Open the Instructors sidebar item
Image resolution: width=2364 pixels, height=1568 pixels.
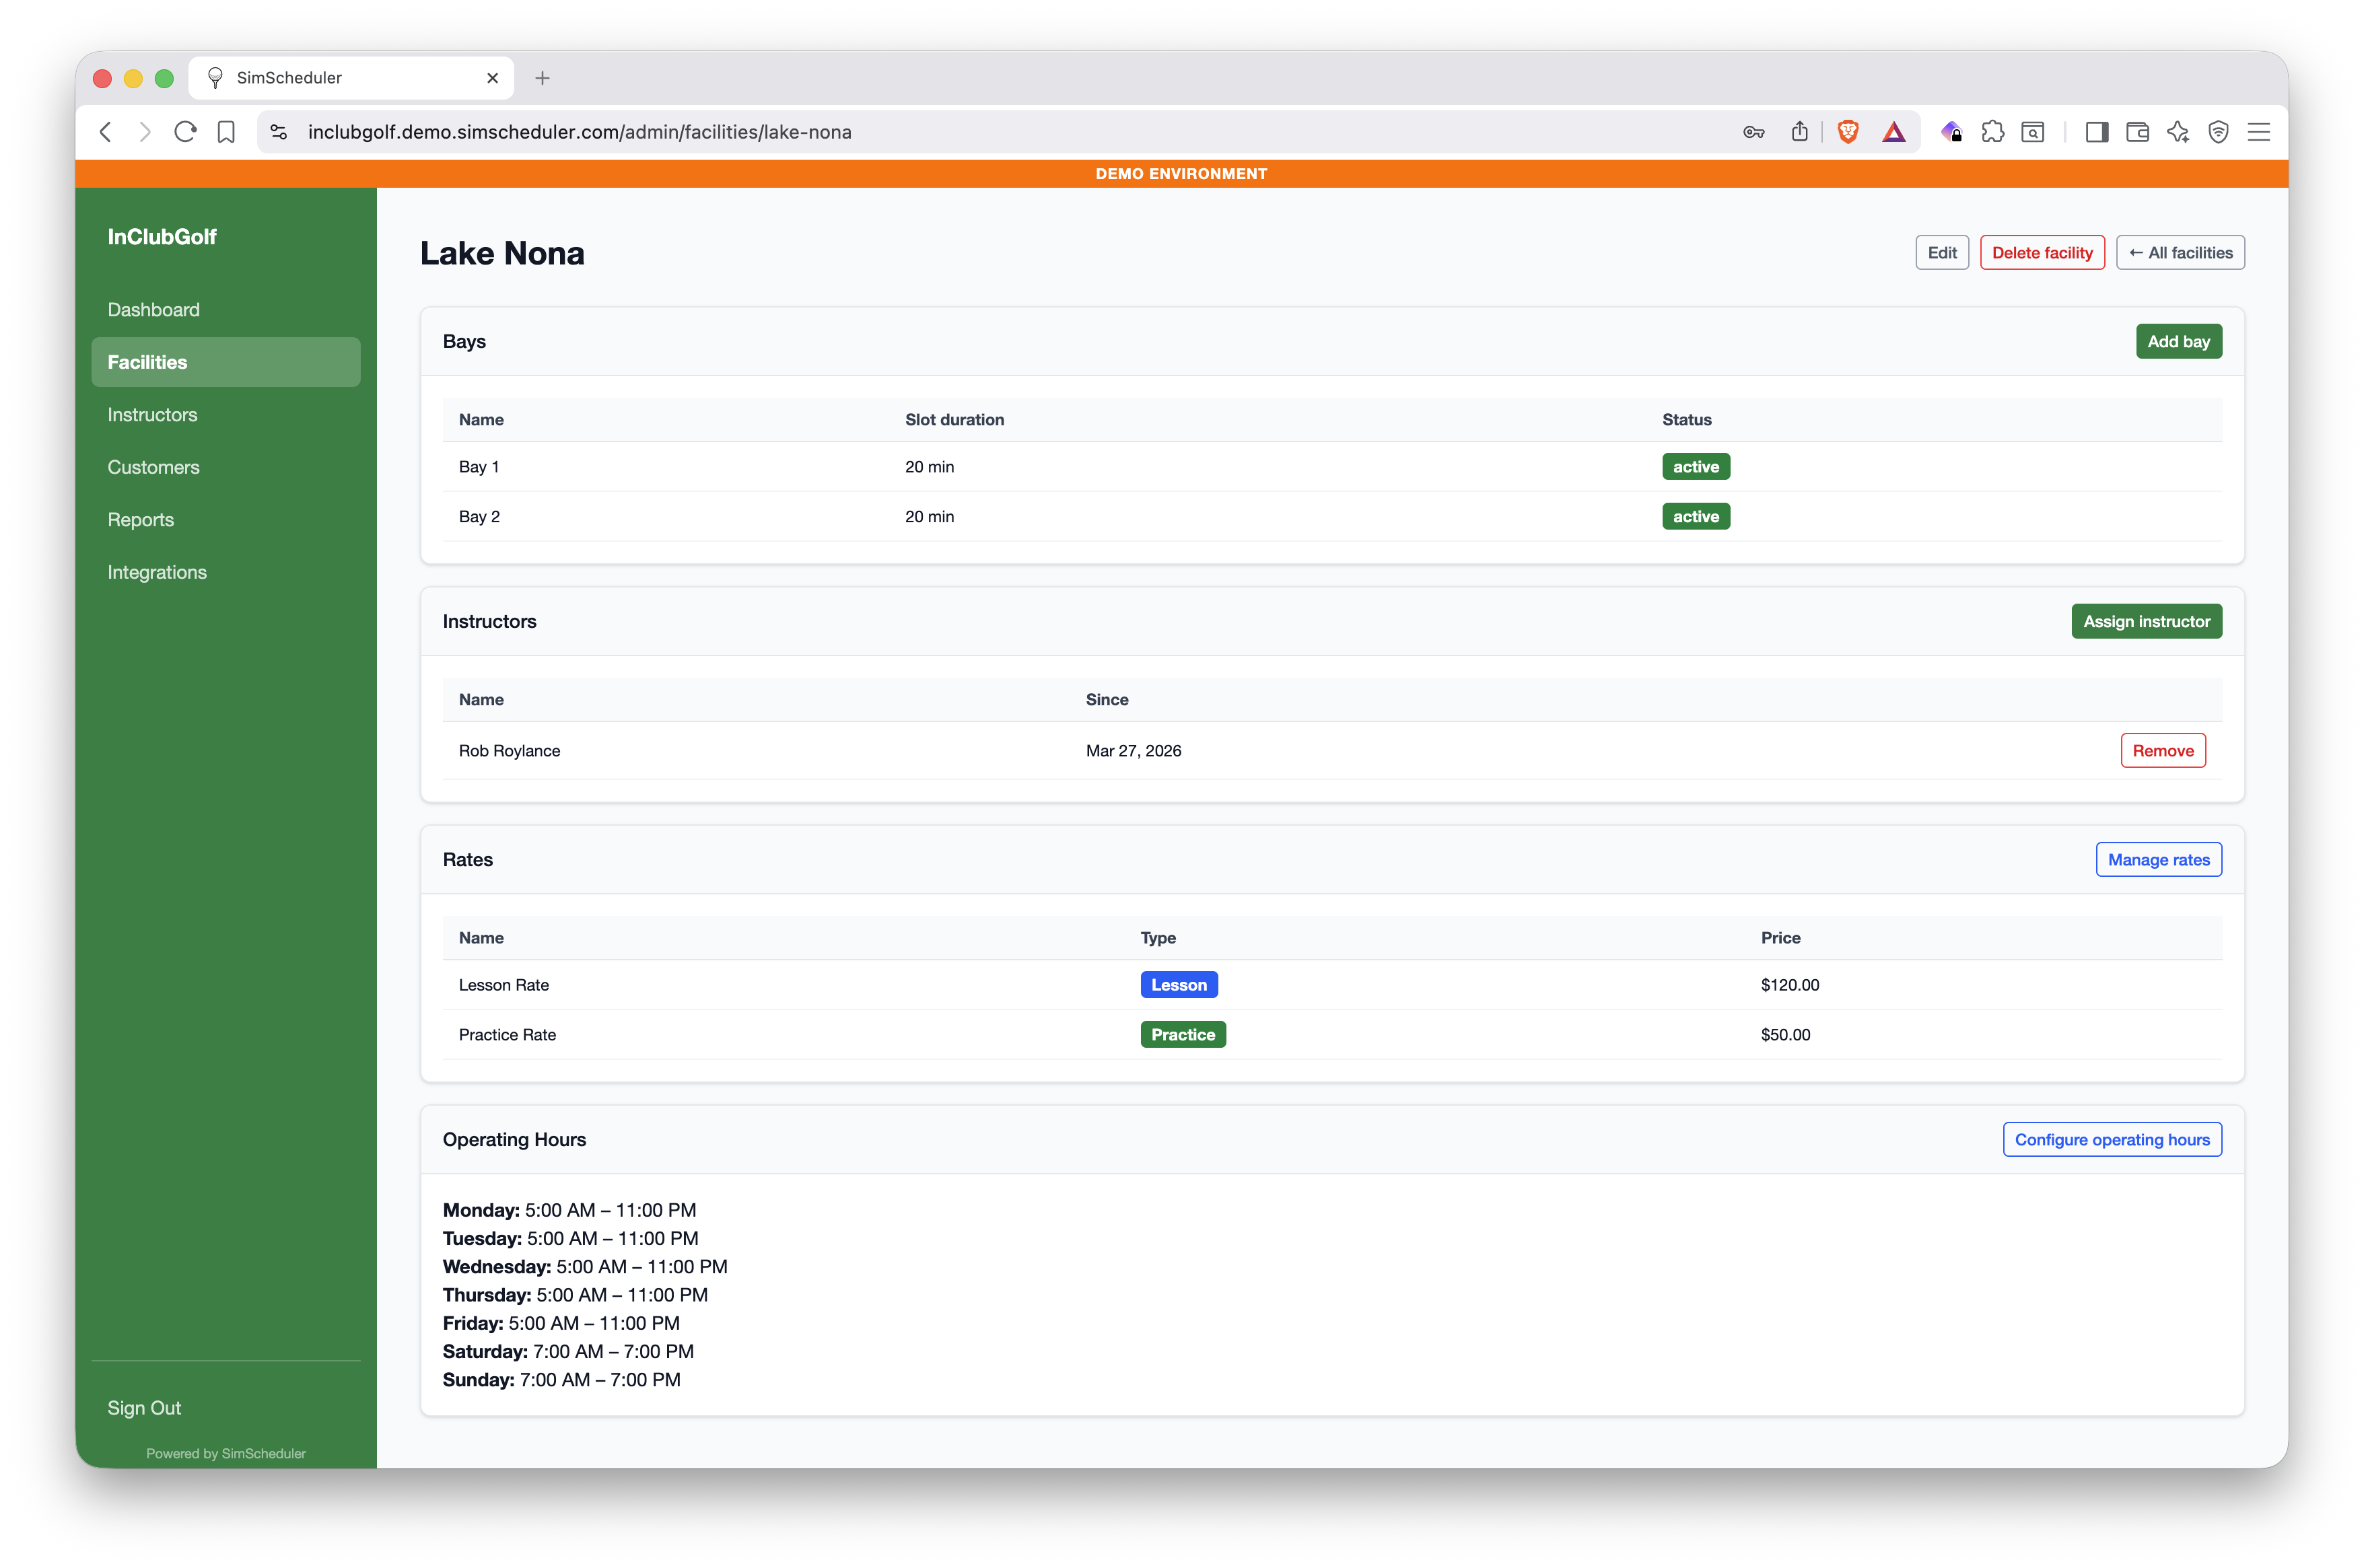(152, 415)
